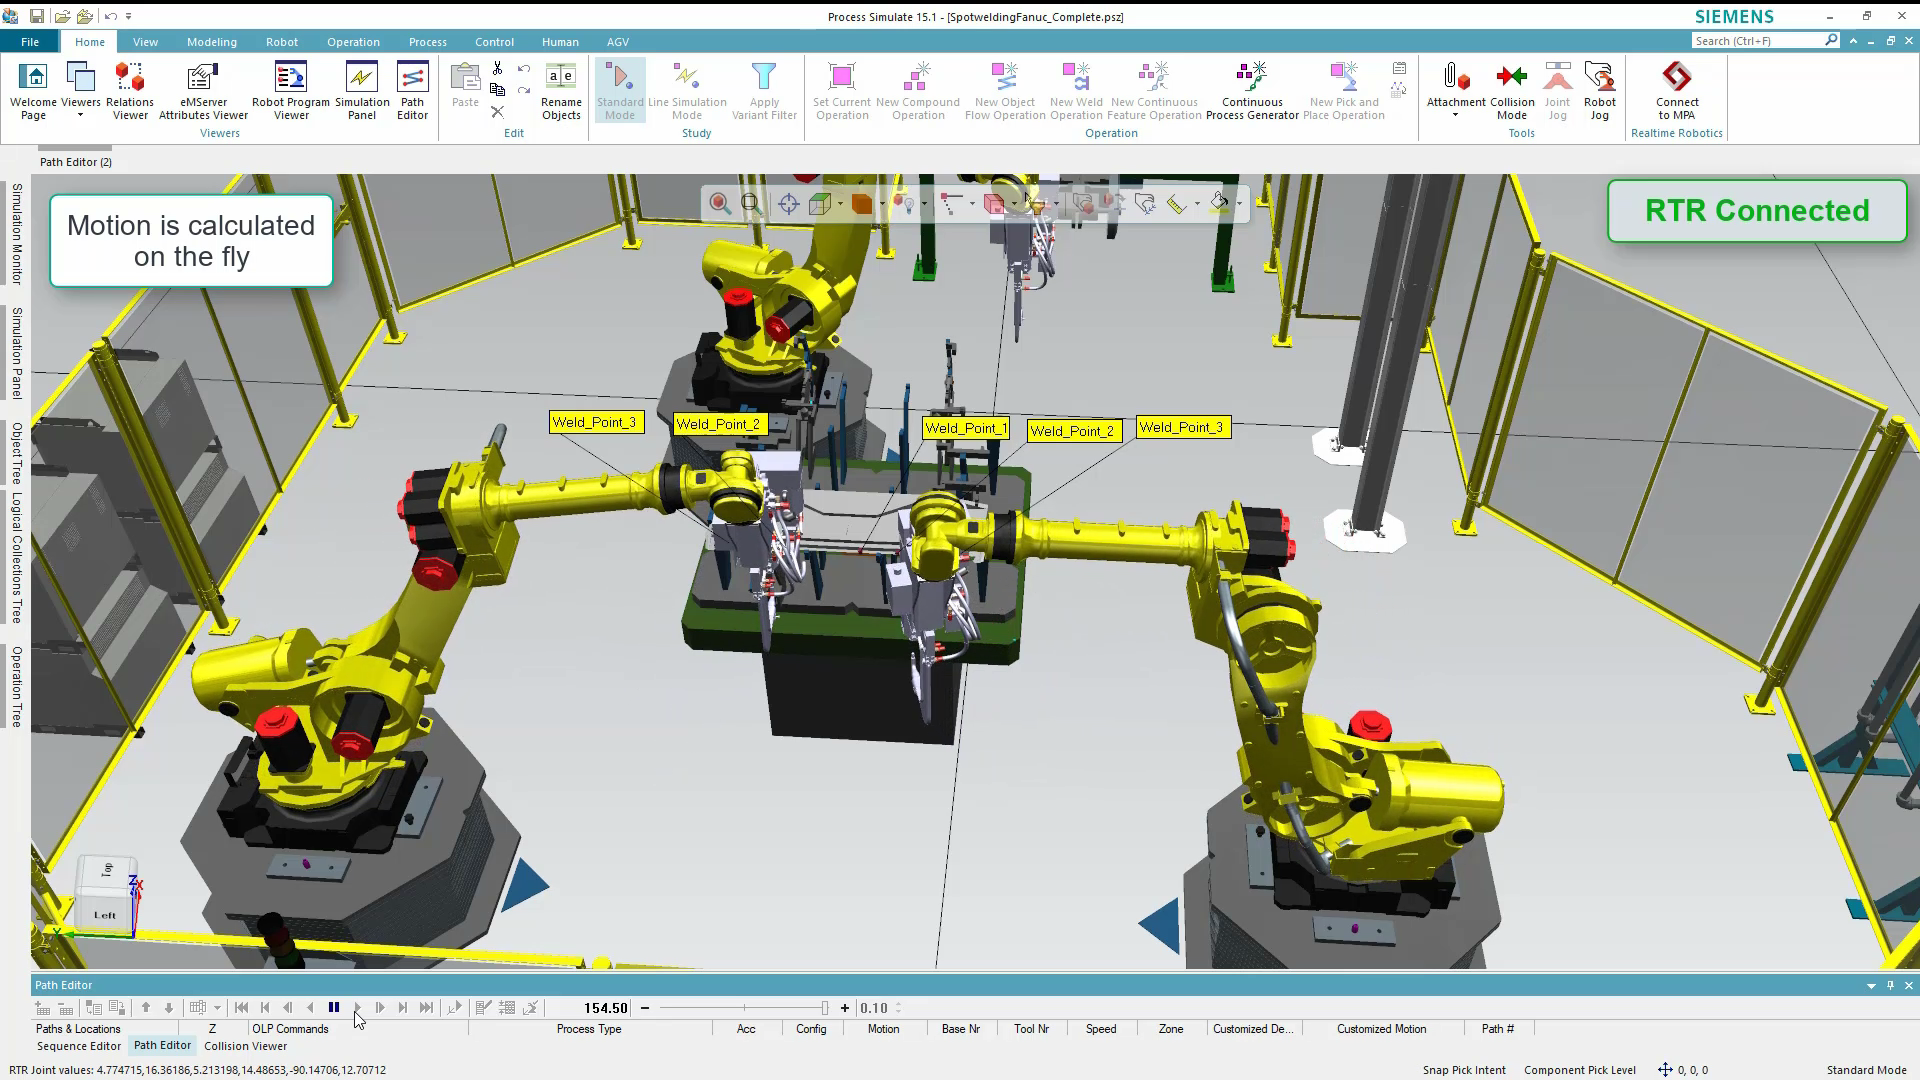
Task: Open the Collision Viewer tab
Action: [245, 1046]
